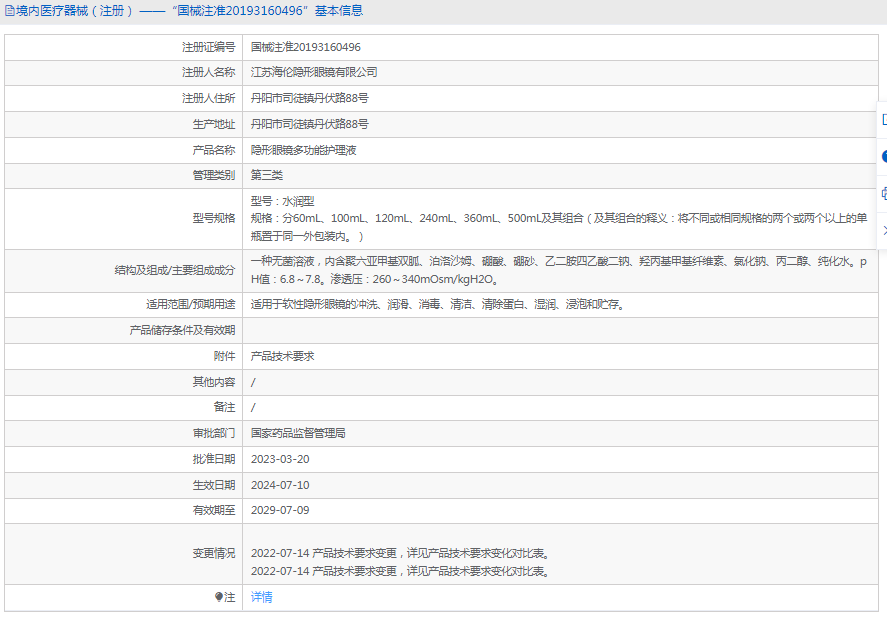887x617 pixels.
Task: Click the product name 隐形眼镜多功能护理液
Action: [x=303, y=150]
